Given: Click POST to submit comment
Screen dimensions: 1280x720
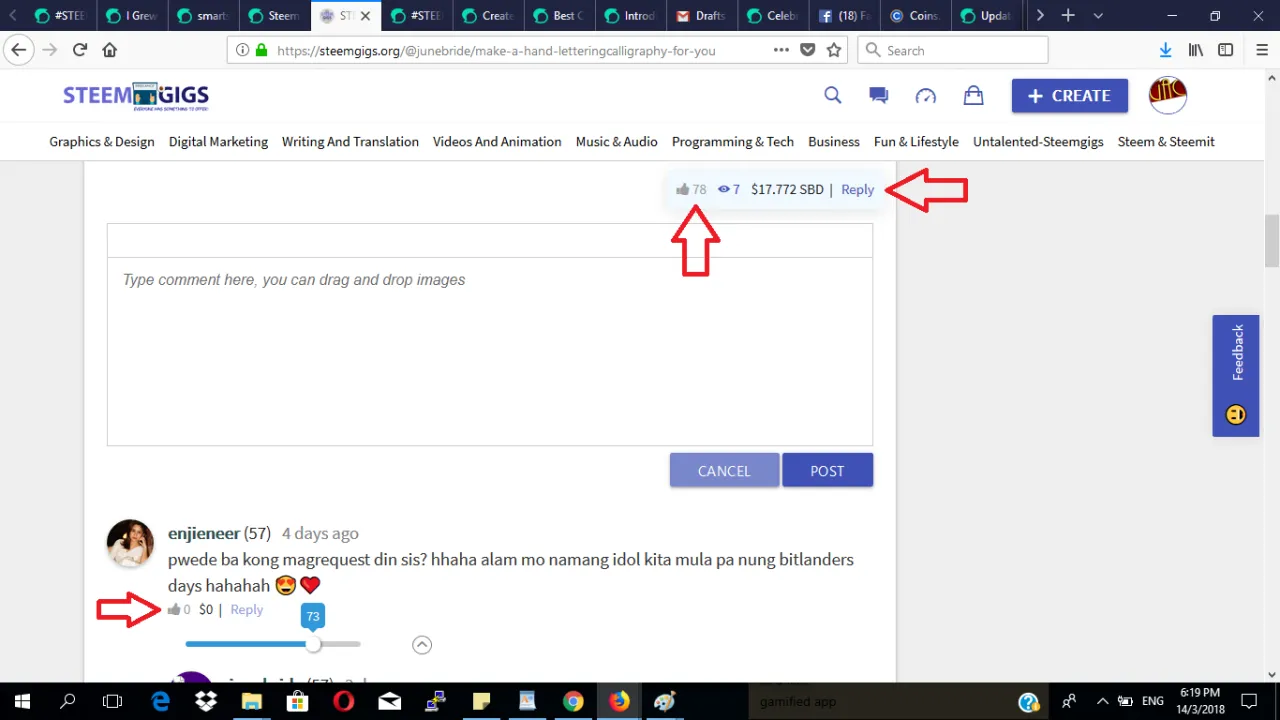Looking at the screenshot, I should point(827,470).
